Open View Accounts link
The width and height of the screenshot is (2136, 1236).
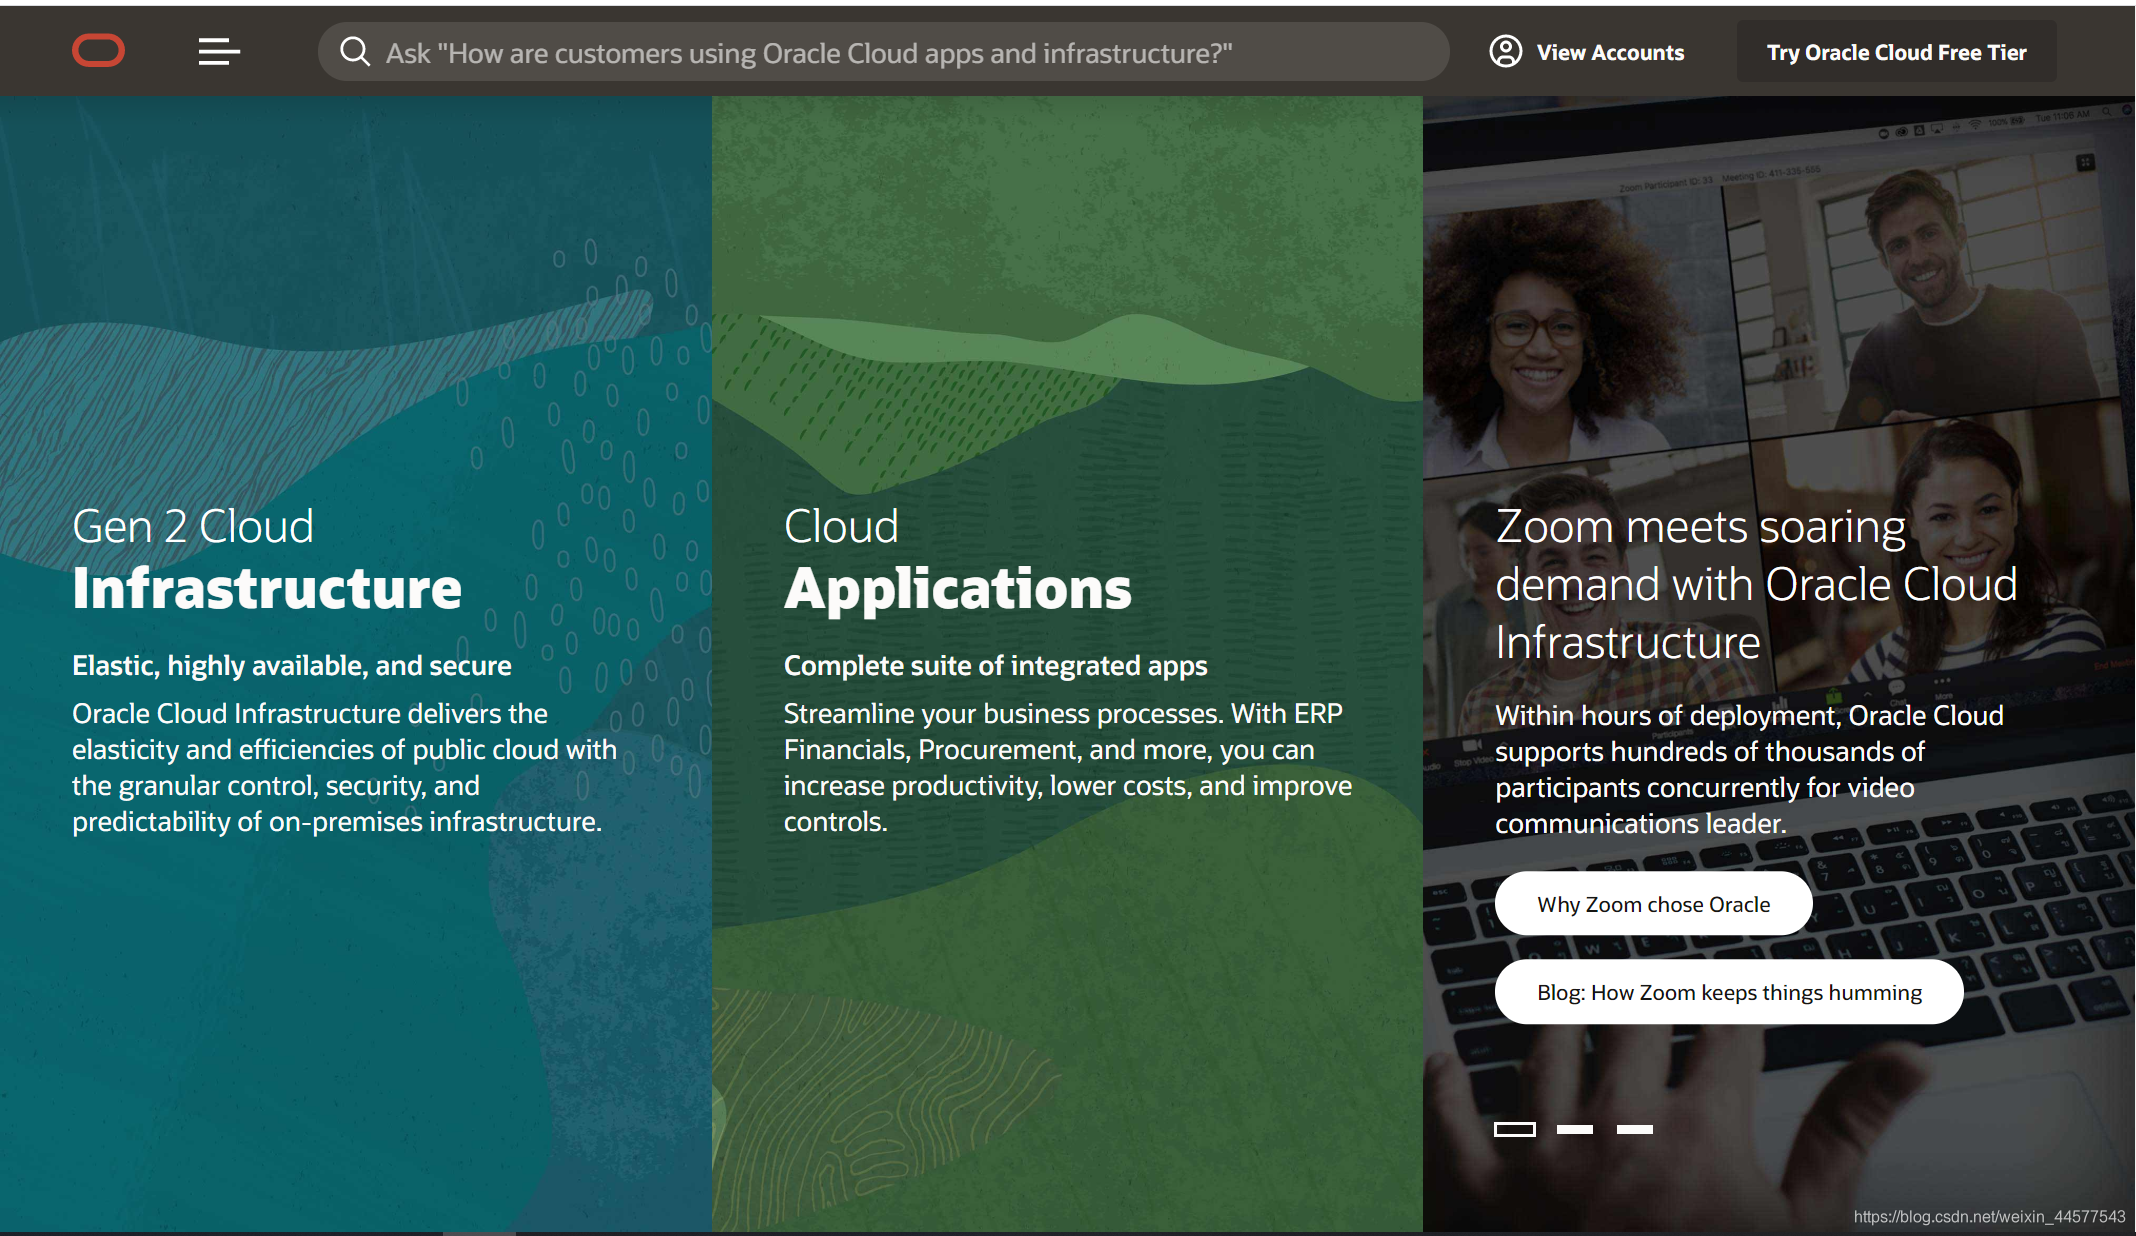[1609, 53]
